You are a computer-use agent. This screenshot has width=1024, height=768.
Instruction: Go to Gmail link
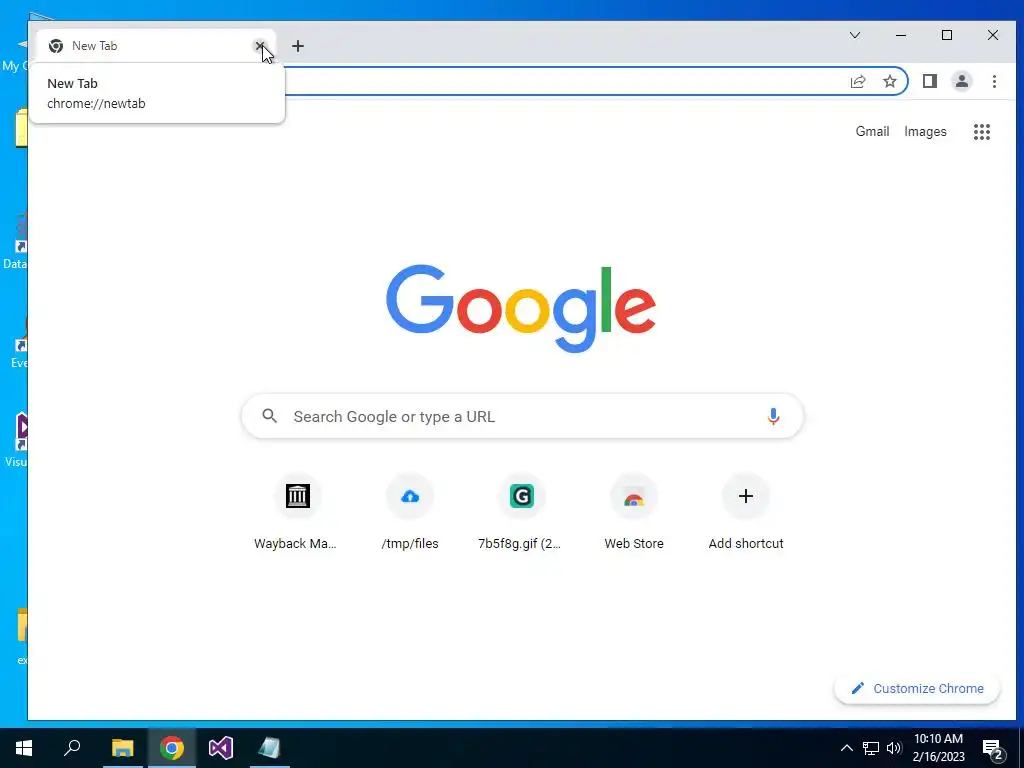[872, 131]
